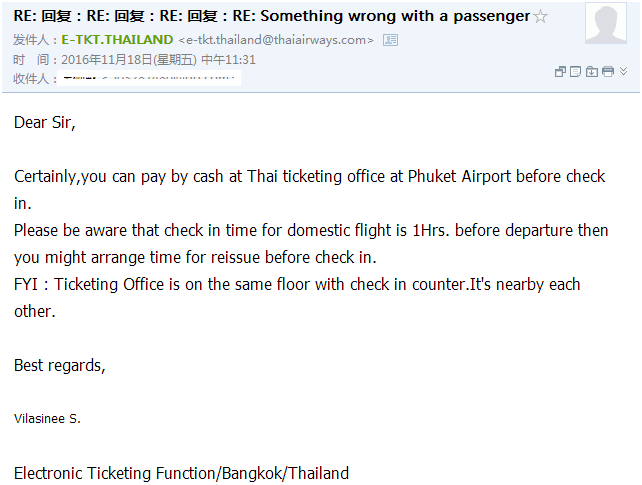Click the save/download email icon
Screen dimensions: 642x485
(592, 72)
